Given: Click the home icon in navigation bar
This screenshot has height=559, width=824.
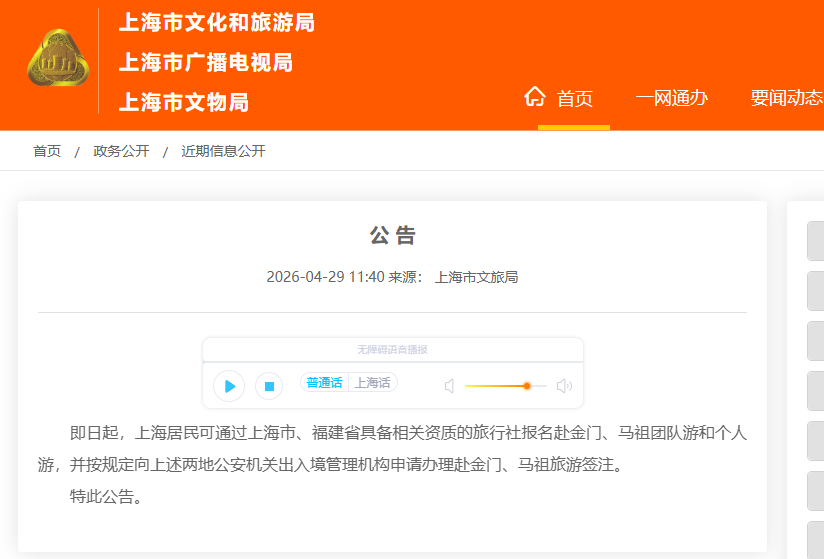Looking at the screenshot, I should coord(535,97).
